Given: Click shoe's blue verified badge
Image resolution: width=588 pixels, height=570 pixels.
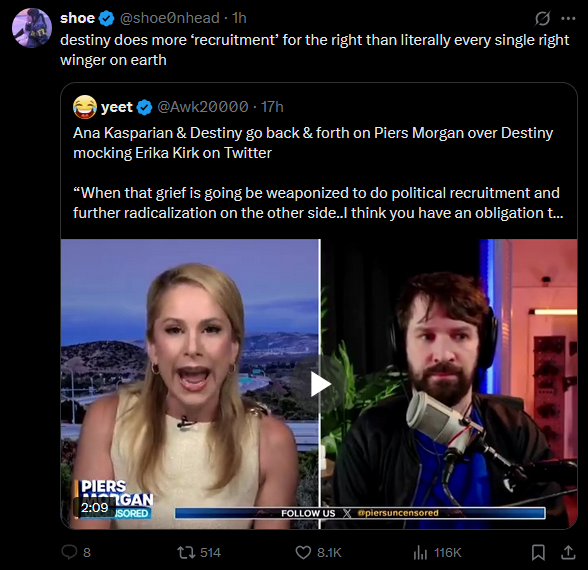Looking at the screenshot, I should (106, 18).
